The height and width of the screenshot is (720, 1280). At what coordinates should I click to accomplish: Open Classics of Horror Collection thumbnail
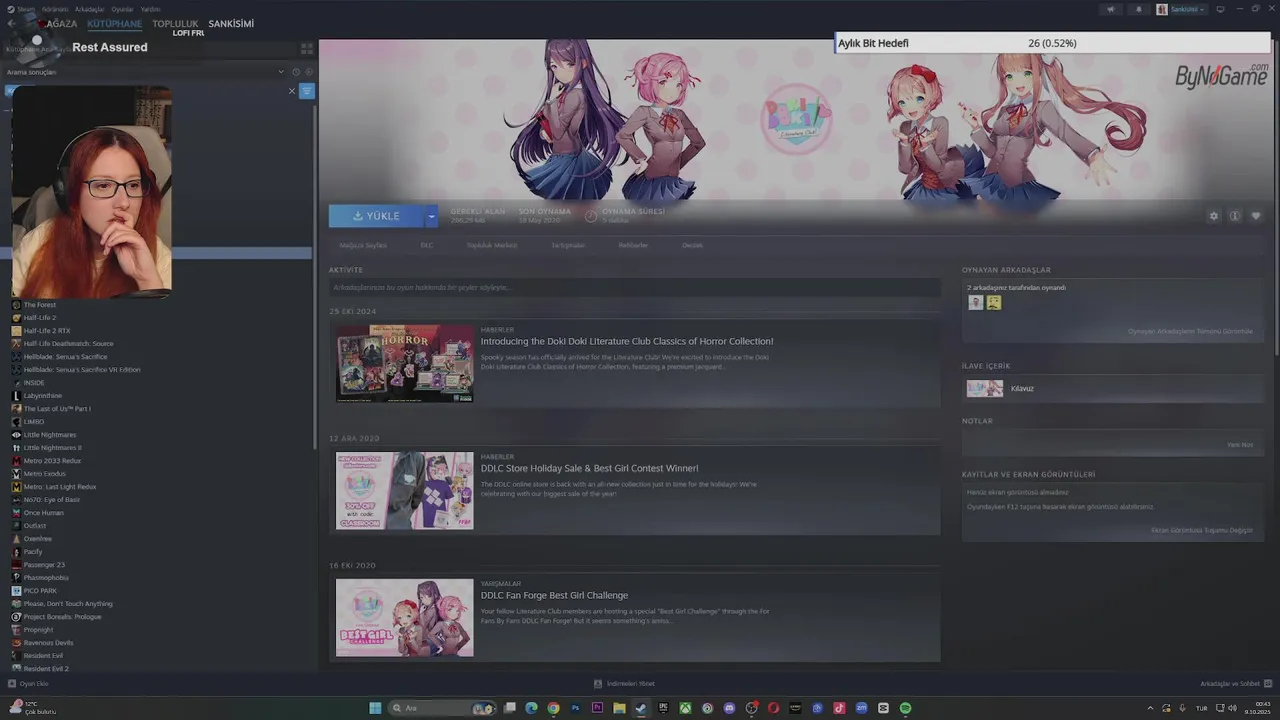click(405, 363)
